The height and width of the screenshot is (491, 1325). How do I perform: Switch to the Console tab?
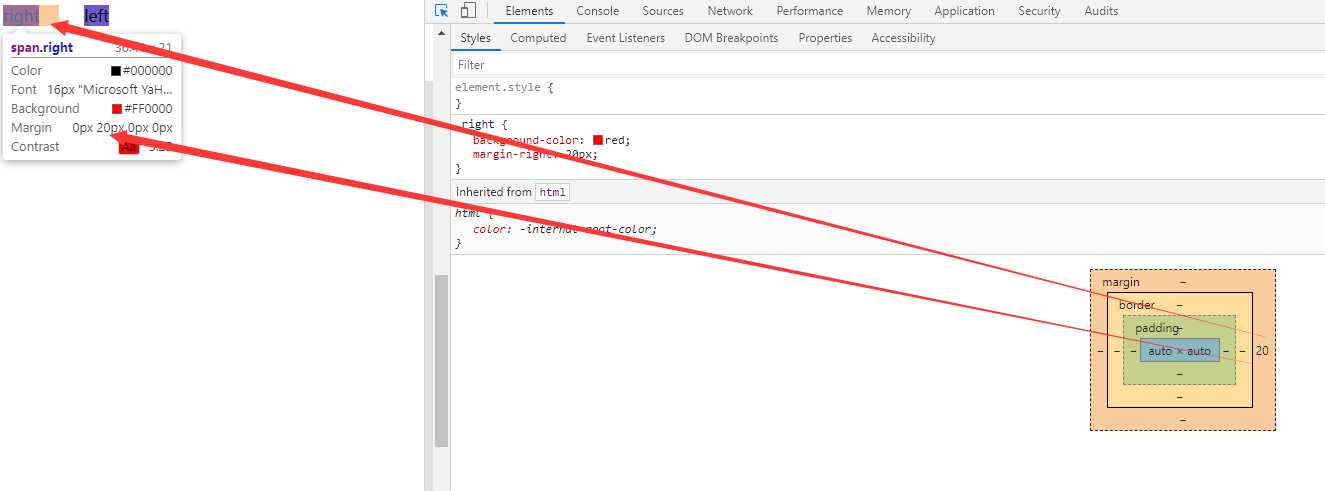click(x=598, y=11)
